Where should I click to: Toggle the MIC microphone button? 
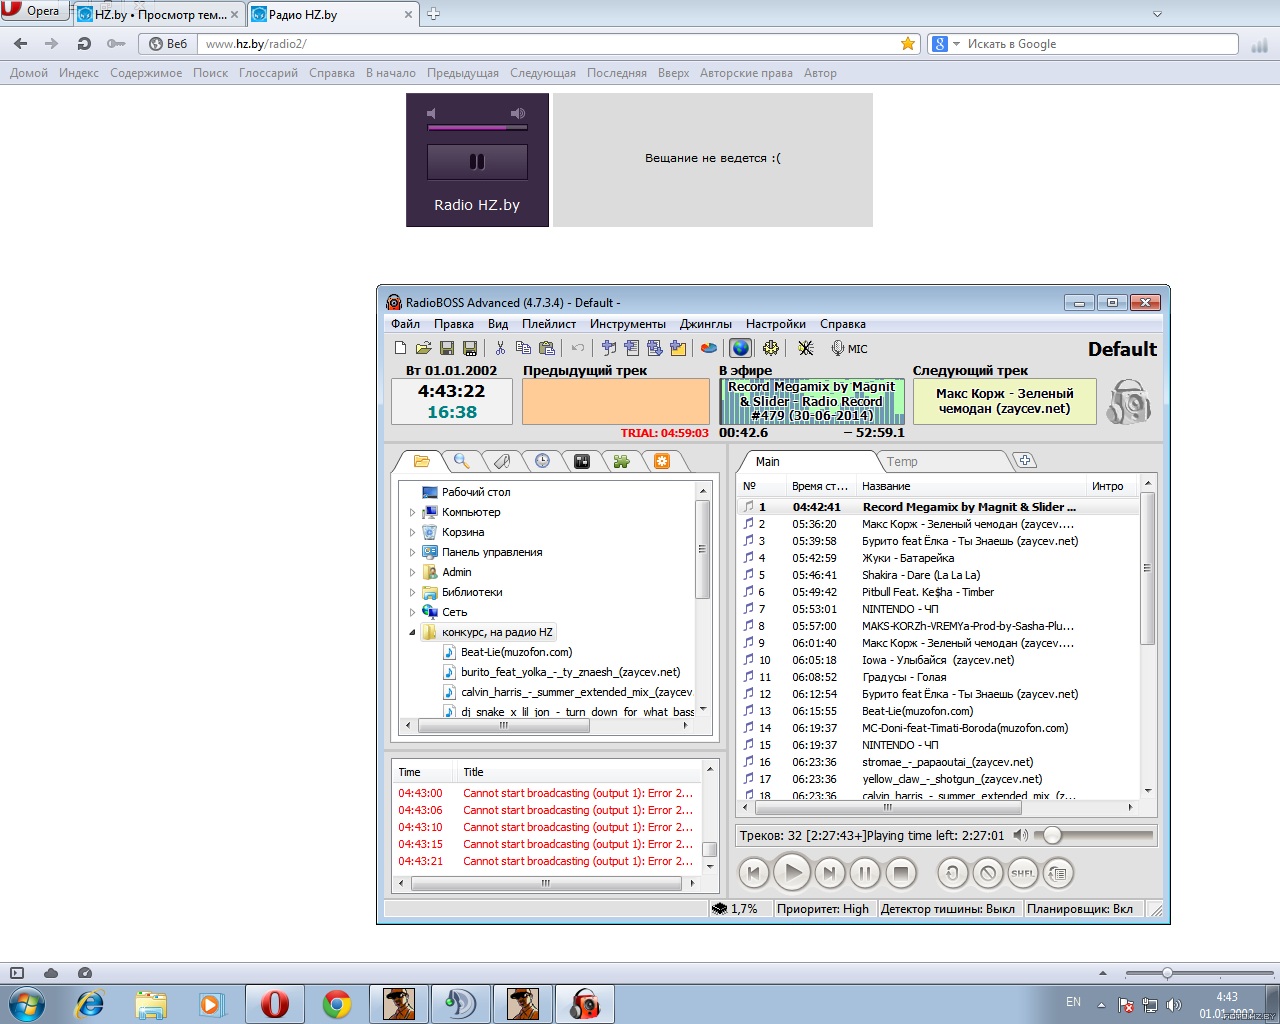pos(849,348)
